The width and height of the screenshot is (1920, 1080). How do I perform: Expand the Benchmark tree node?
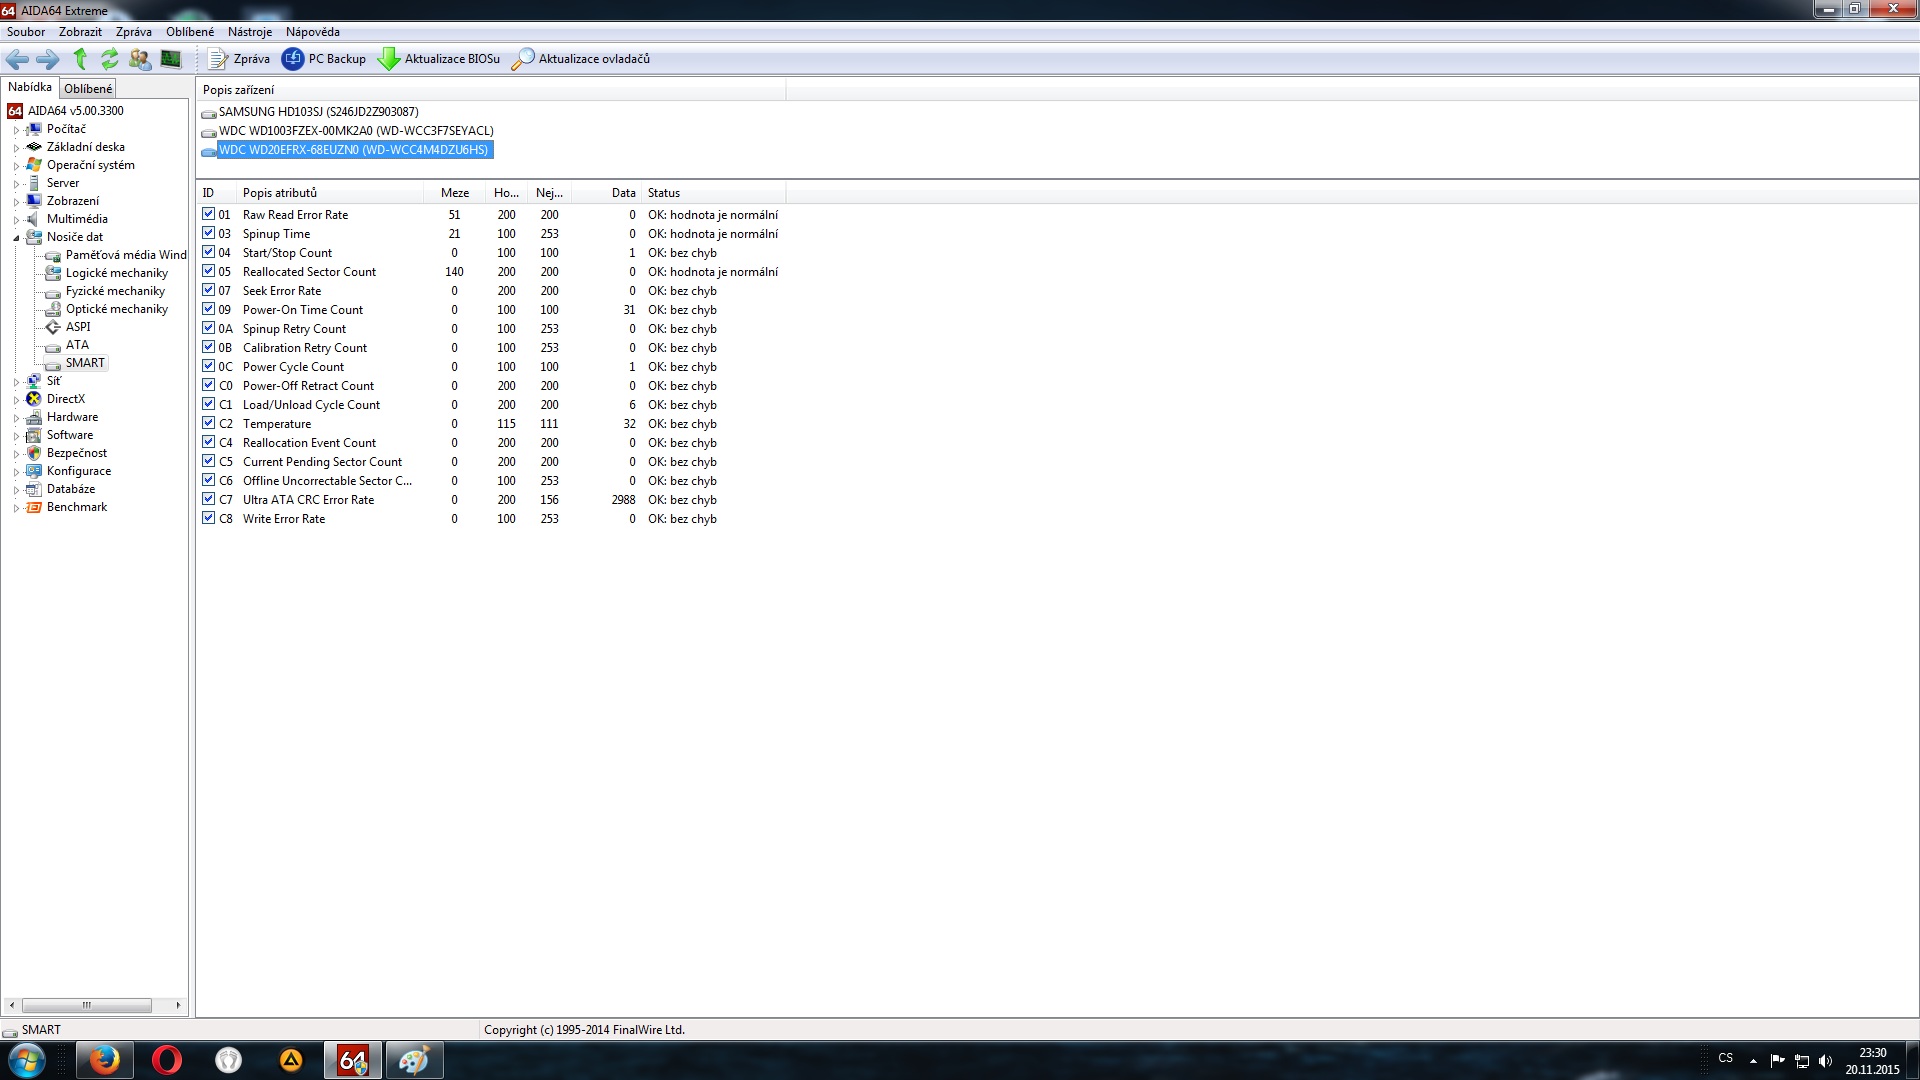coord(16,508)
